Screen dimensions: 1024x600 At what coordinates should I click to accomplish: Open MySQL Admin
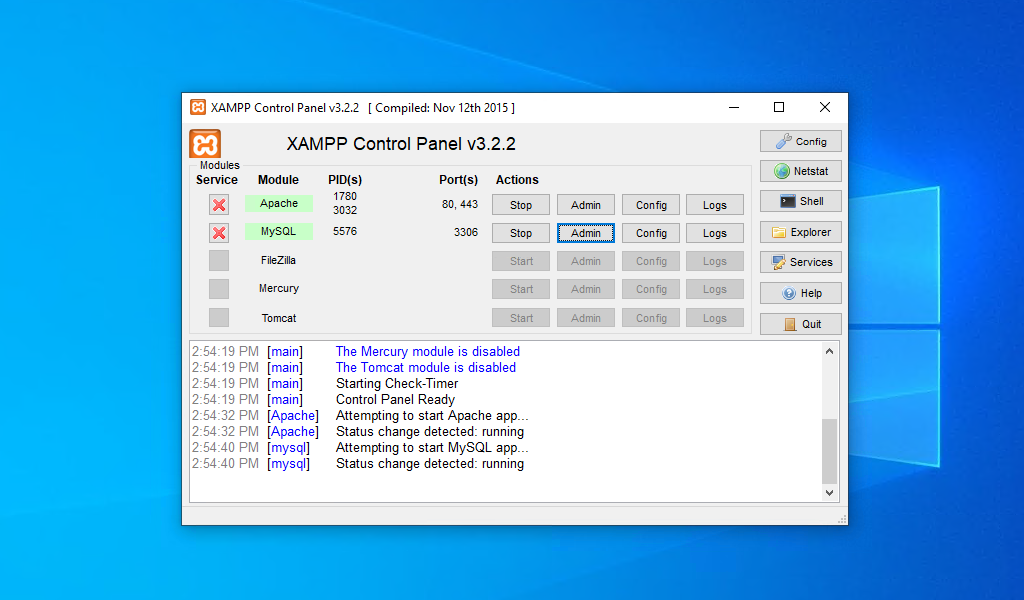tap(586, 233)
